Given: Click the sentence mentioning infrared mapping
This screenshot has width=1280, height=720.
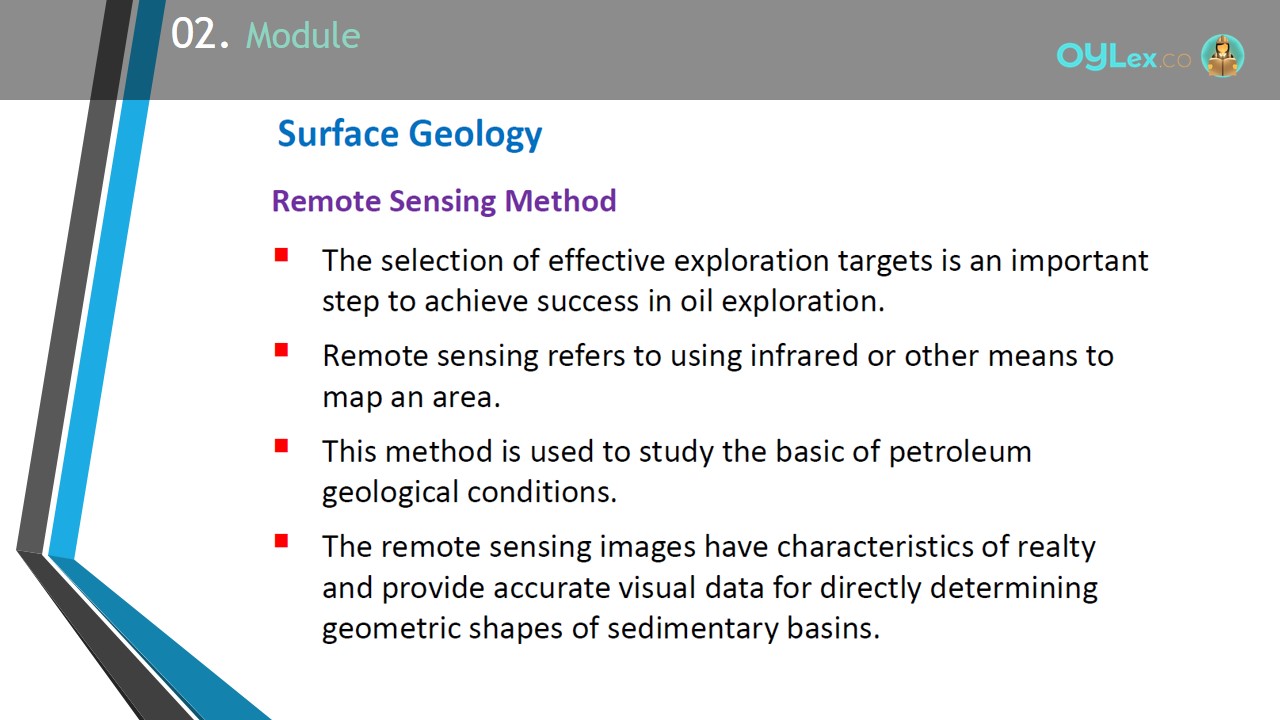Looking at the screenshot, I should (717, 375).
